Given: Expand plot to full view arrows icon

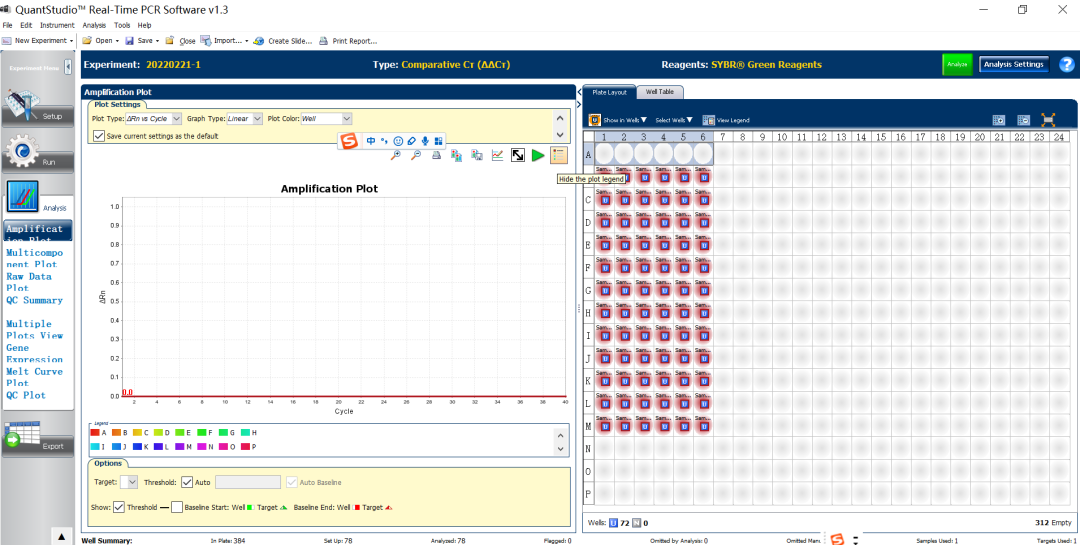Looking at the screenshot, I should [517, 156].
